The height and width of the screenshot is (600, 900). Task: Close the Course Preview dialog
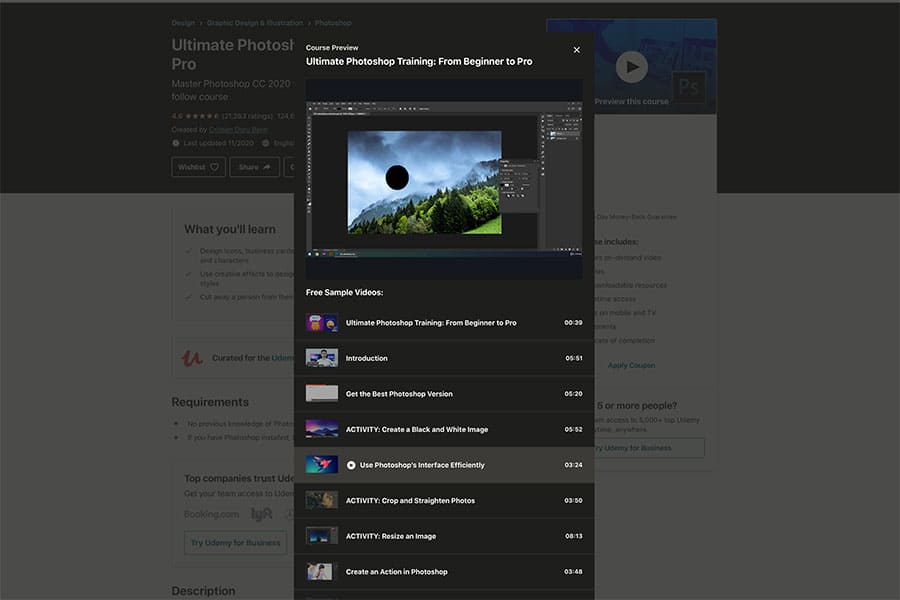coord(576,50)
